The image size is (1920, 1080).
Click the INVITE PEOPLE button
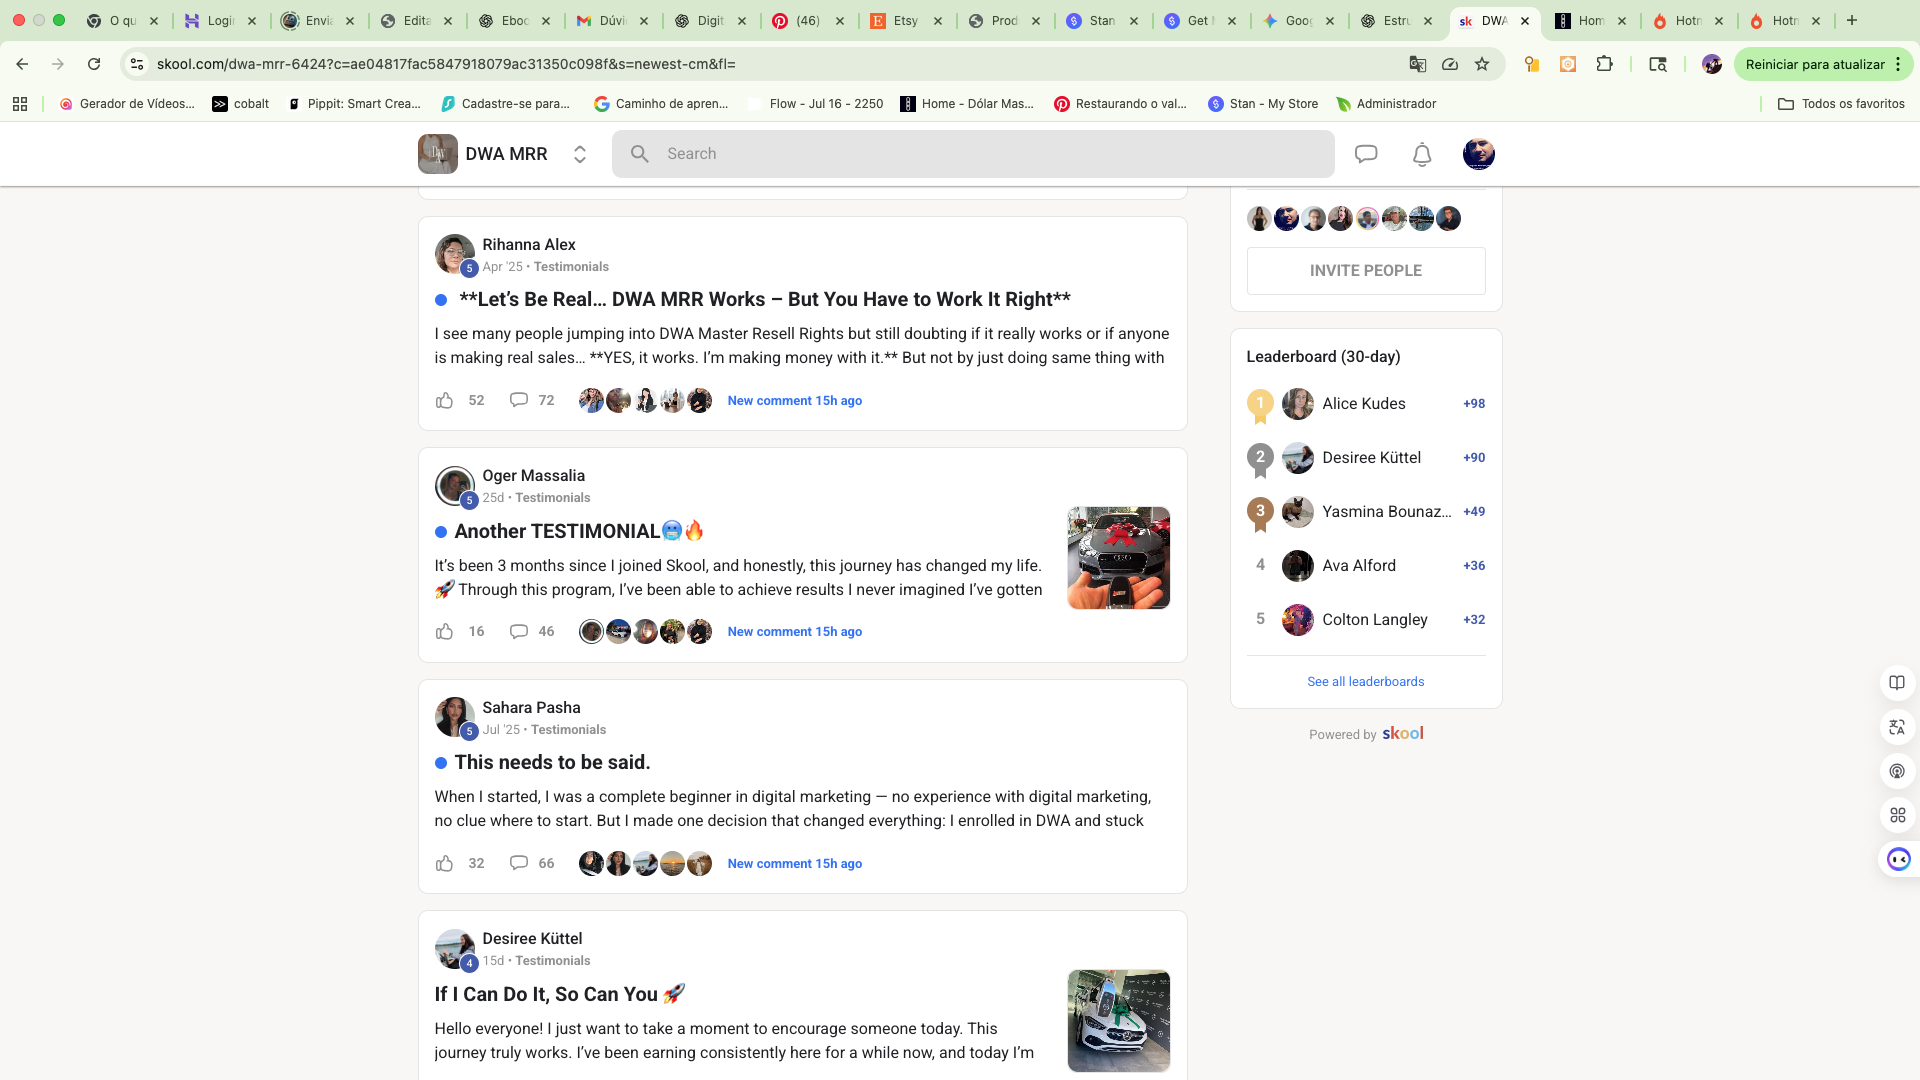coord(1365,271)
